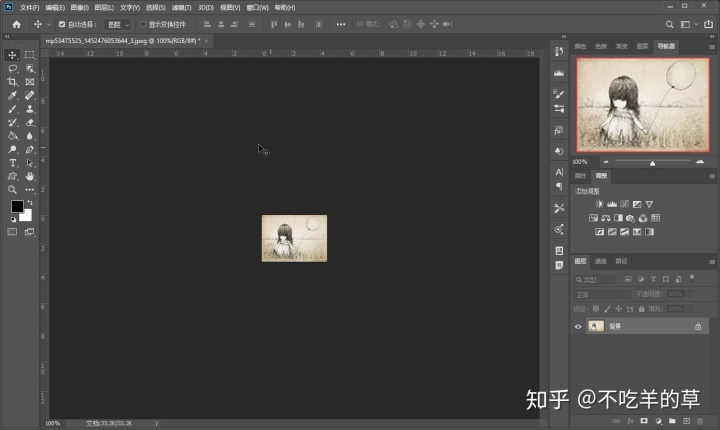Select the Pen tool
720x430 pixels.
coord(30,149)
